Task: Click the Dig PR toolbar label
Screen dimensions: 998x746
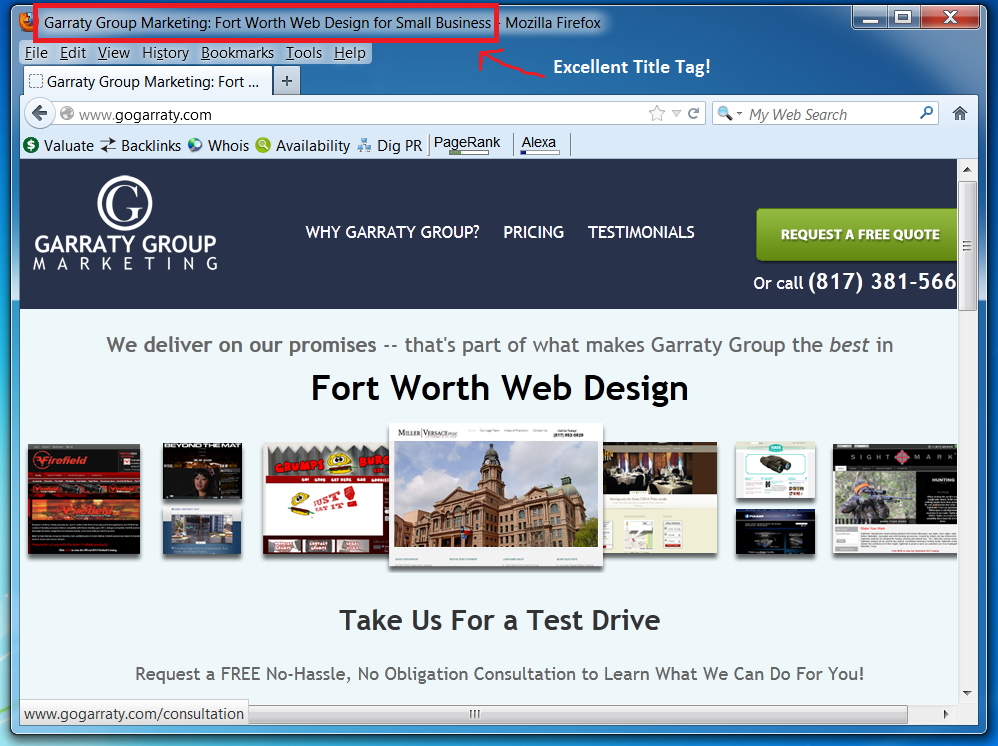Action: coord(399,146)
